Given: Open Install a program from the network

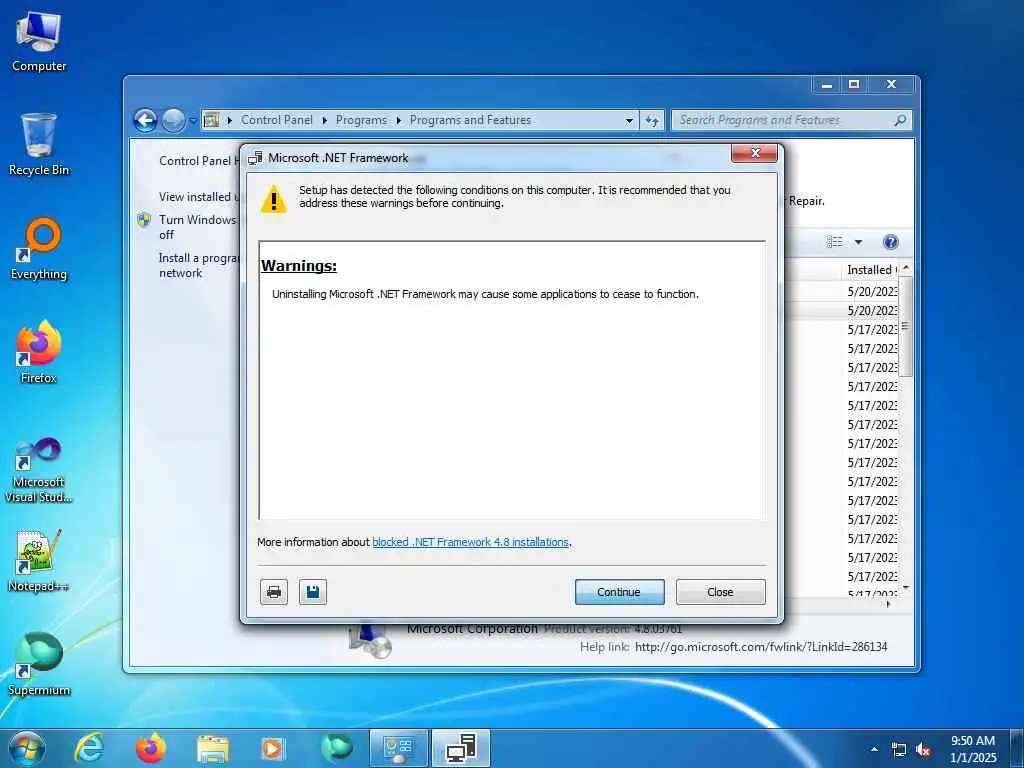Looking at the screenshot, I should pos(198,265).
